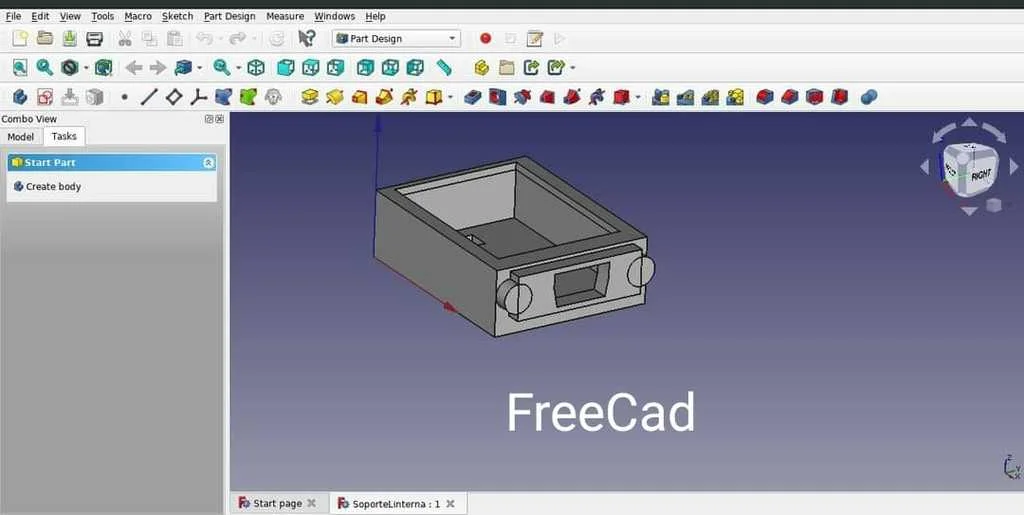Open the Sketch menu
Image resolution: width=1024 pixels, height=515 pixels.
coord(177,16)
